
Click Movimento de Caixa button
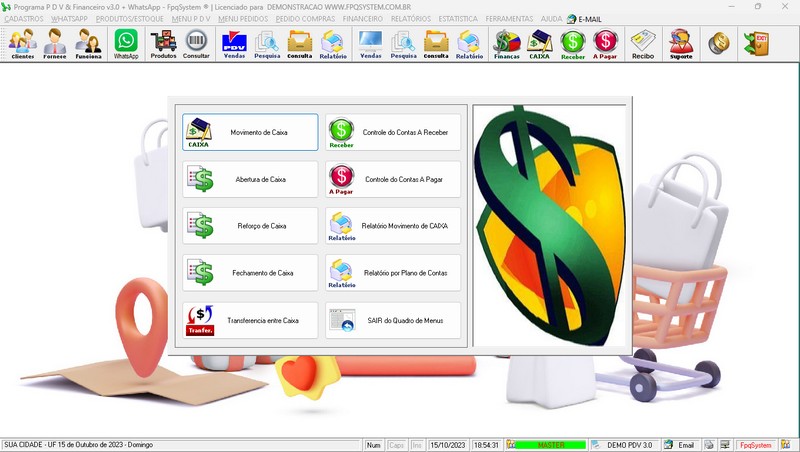click(x=250, y=132)
